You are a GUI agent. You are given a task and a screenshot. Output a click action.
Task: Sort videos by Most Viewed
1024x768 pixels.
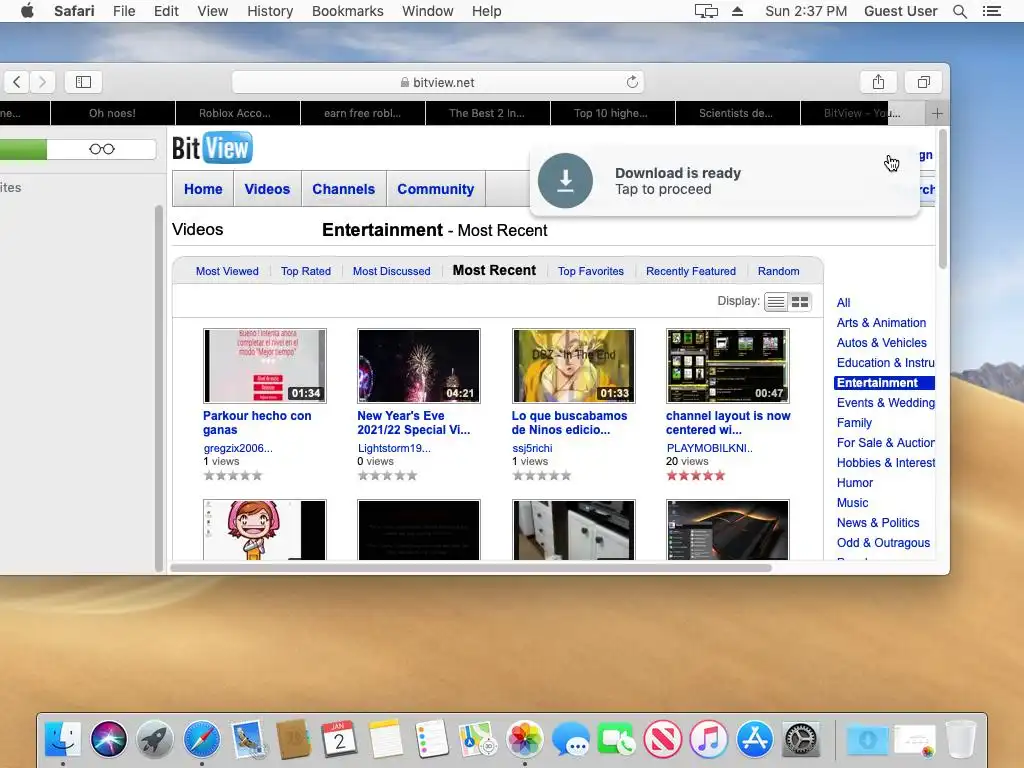(227, 271)
